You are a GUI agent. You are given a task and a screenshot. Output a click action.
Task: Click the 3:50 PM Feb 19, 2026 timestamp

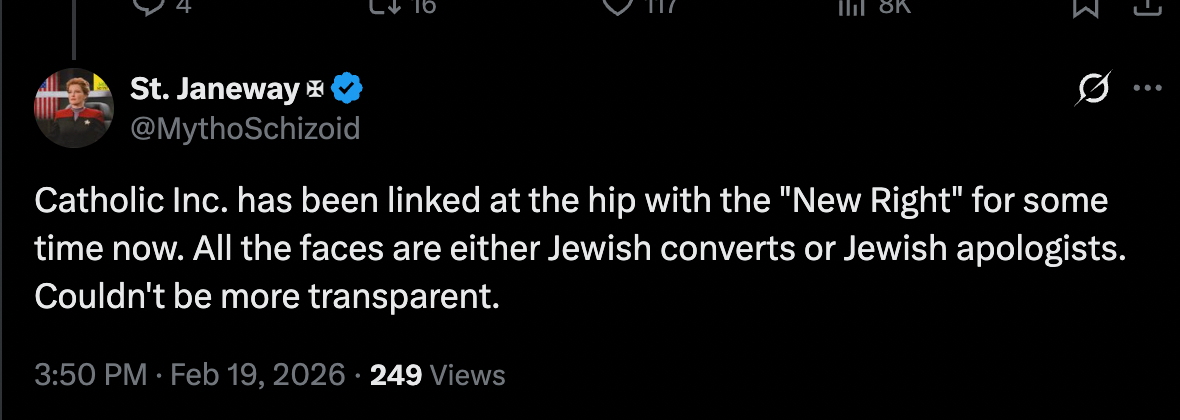(190, 375)
